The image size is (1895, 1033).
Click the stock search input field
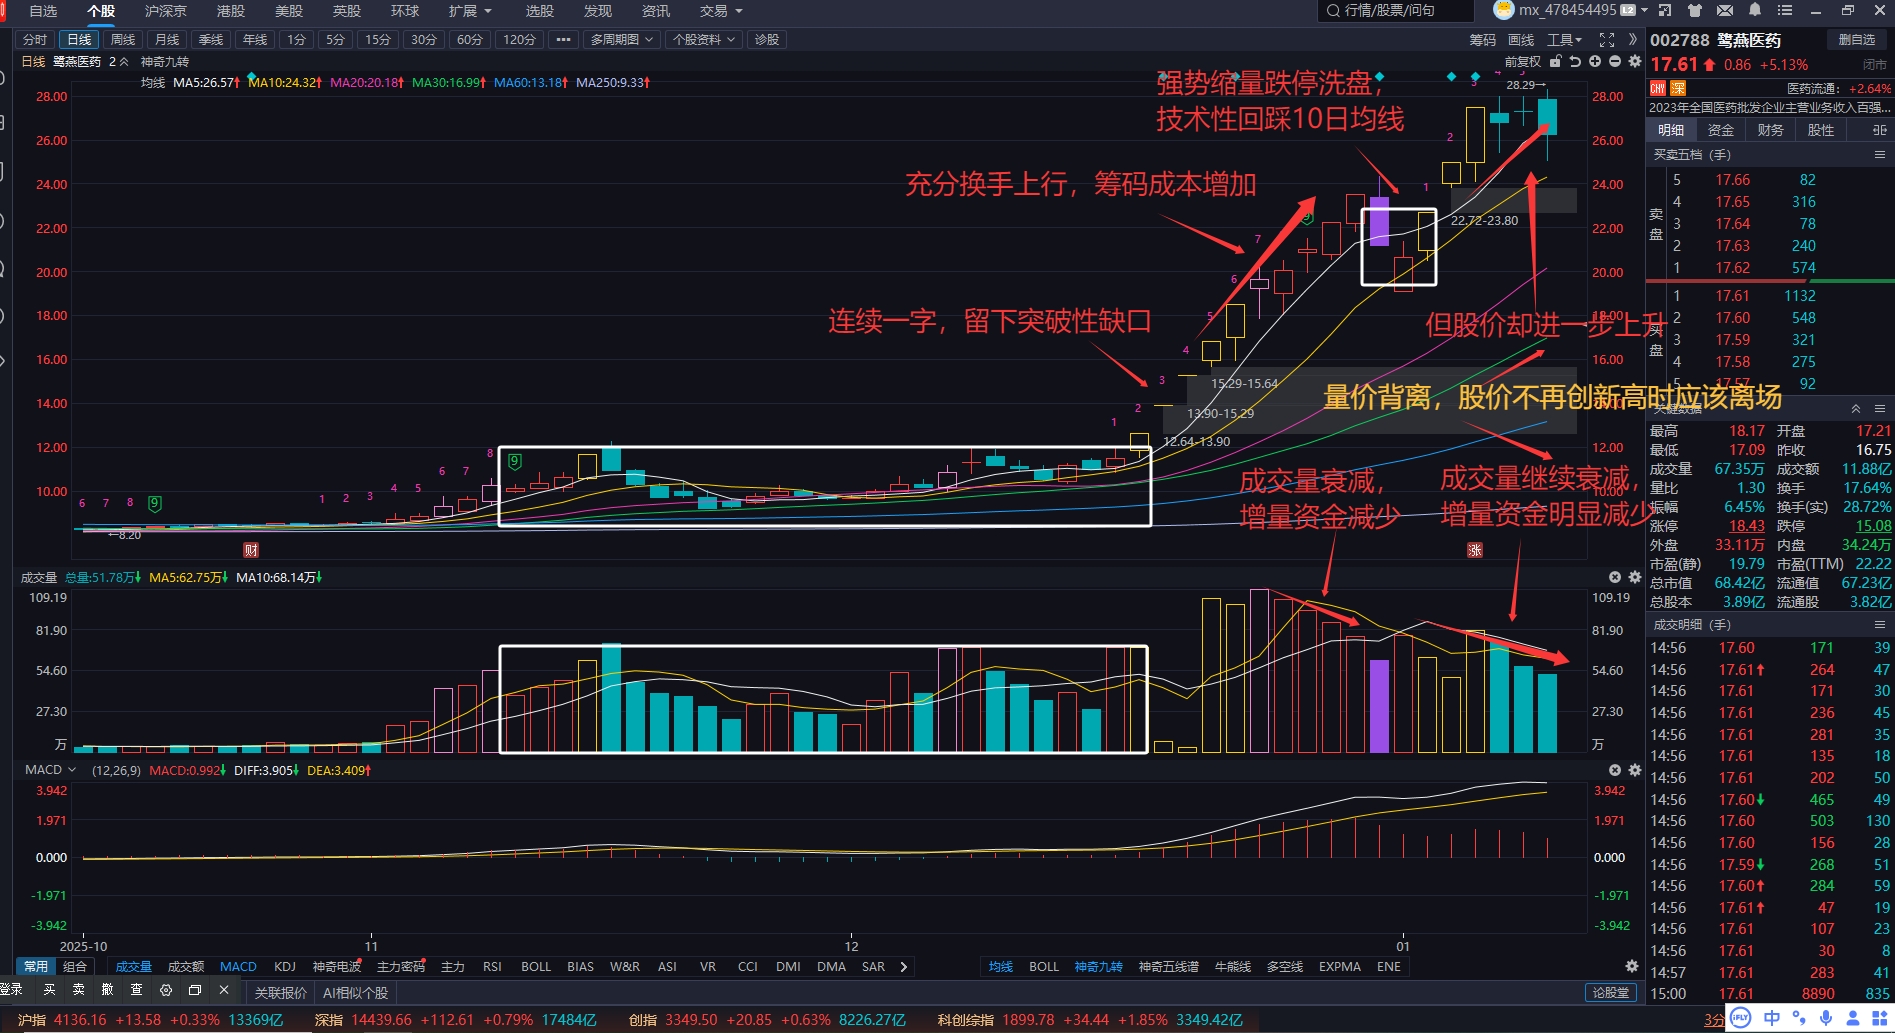point(1393,11)
